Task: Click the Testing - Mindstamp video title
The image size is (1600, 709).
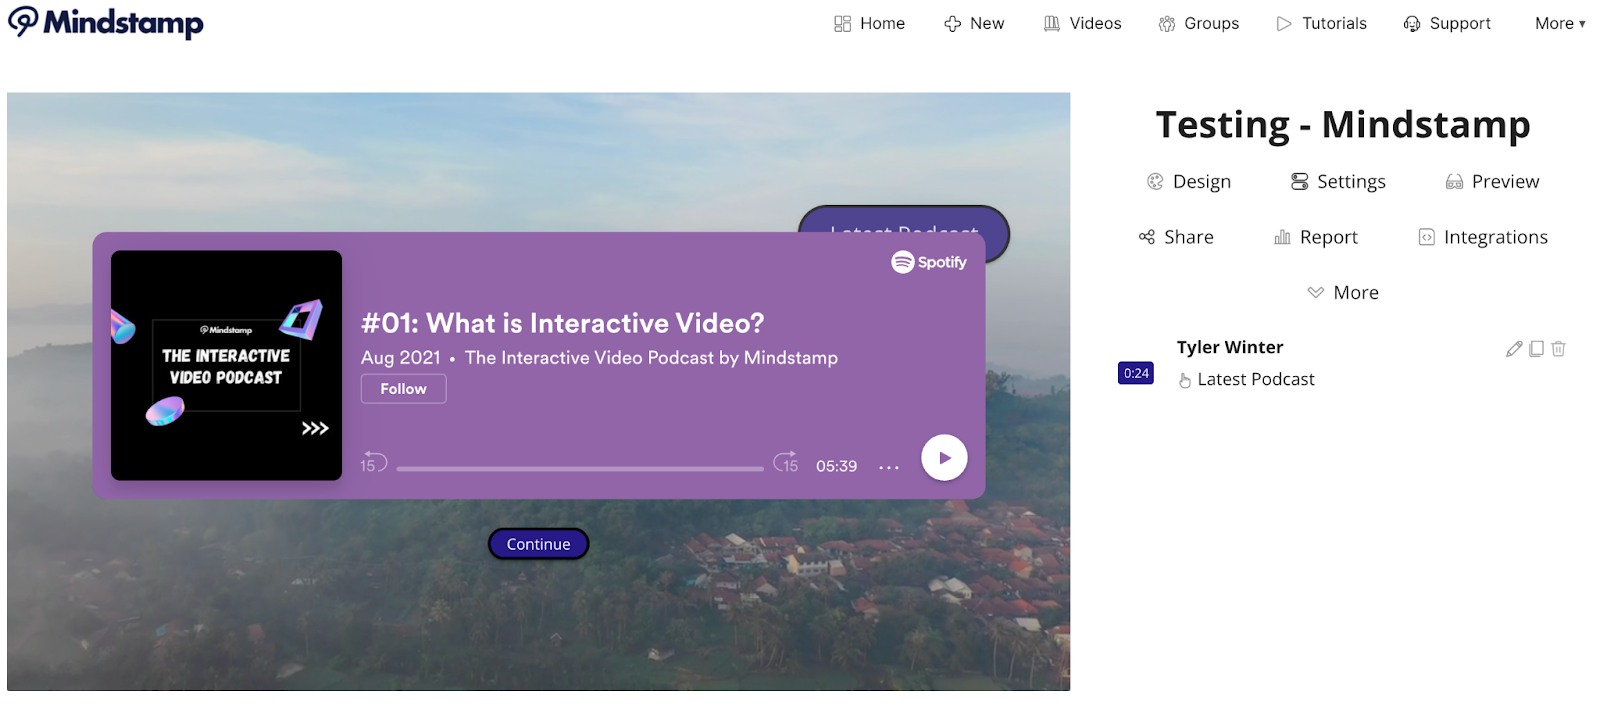Action: pyautogui.click(x=1343, y=125)
